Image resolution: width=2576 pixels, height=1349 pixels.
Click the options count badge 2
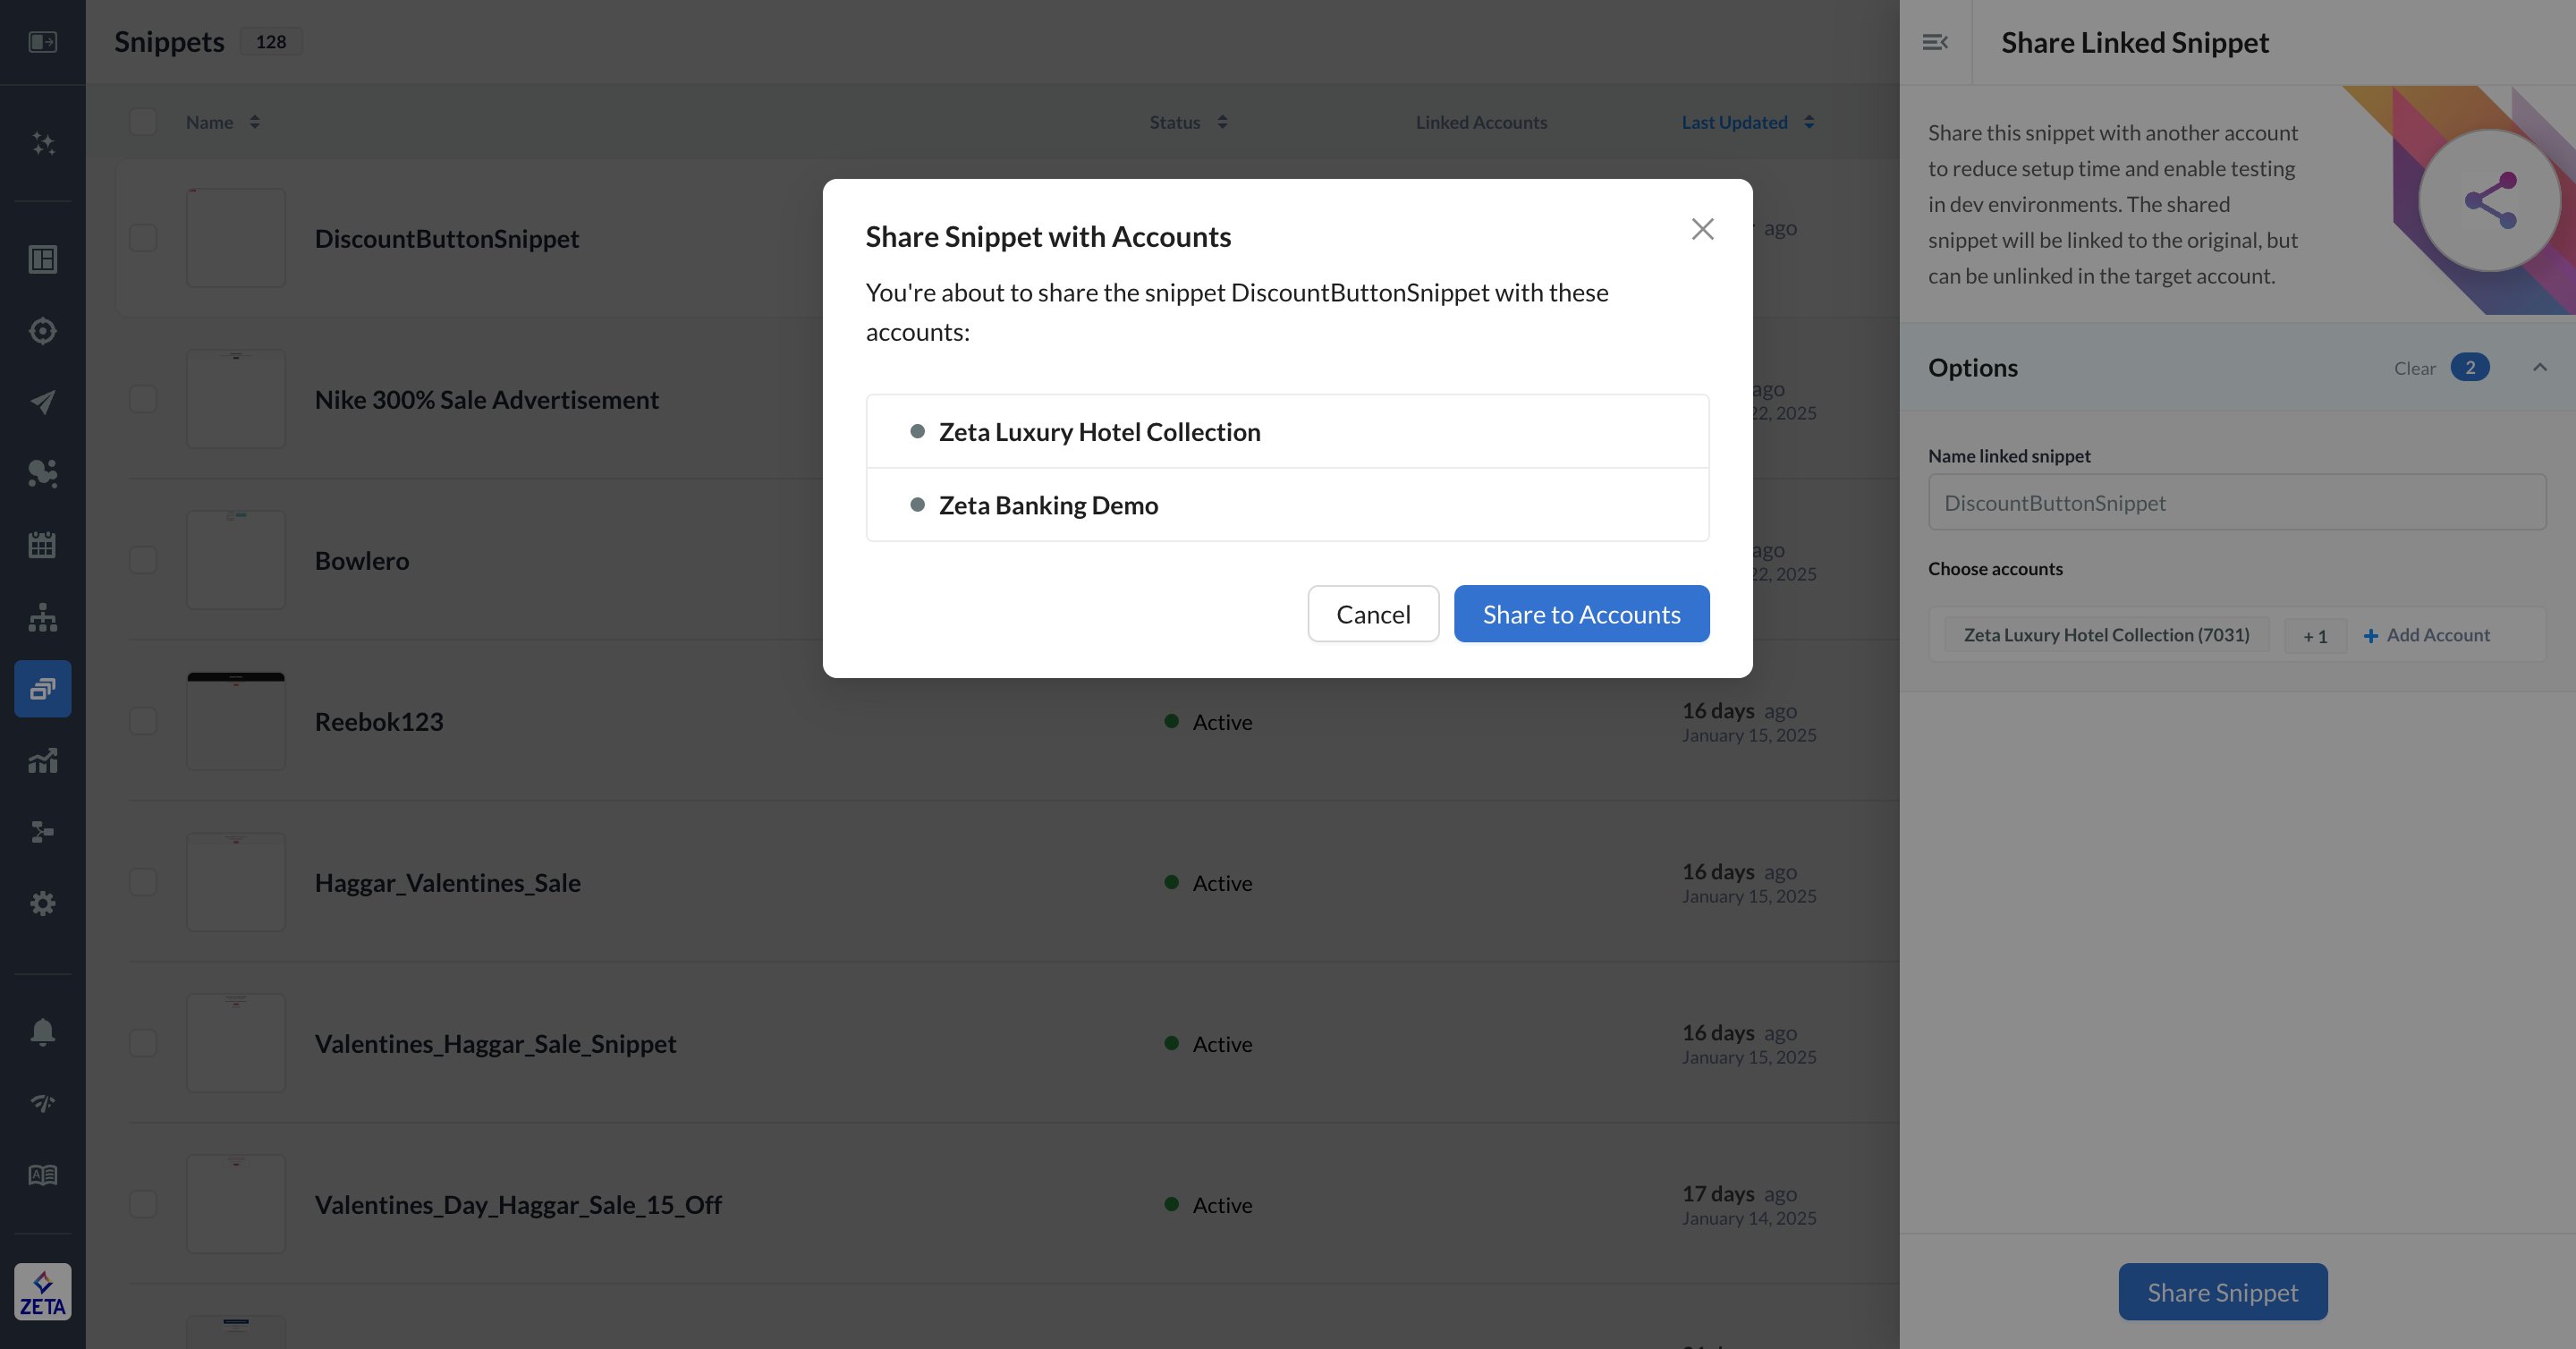pyautogui.click(x=2469, y=368)
